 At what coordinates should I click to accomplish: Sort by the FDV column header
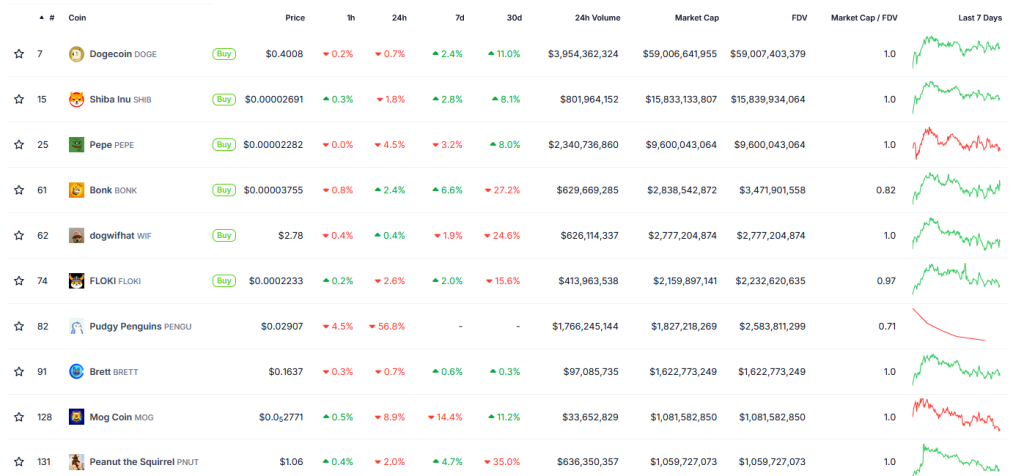[799, 18]
